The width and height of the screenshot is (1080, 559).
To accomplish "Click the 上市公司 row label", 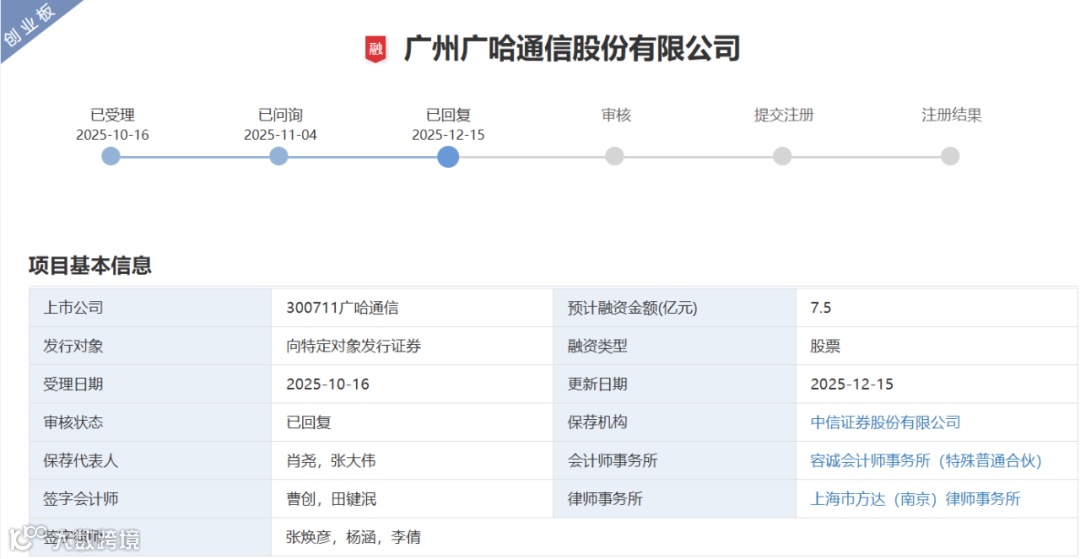I will (73, 308).
